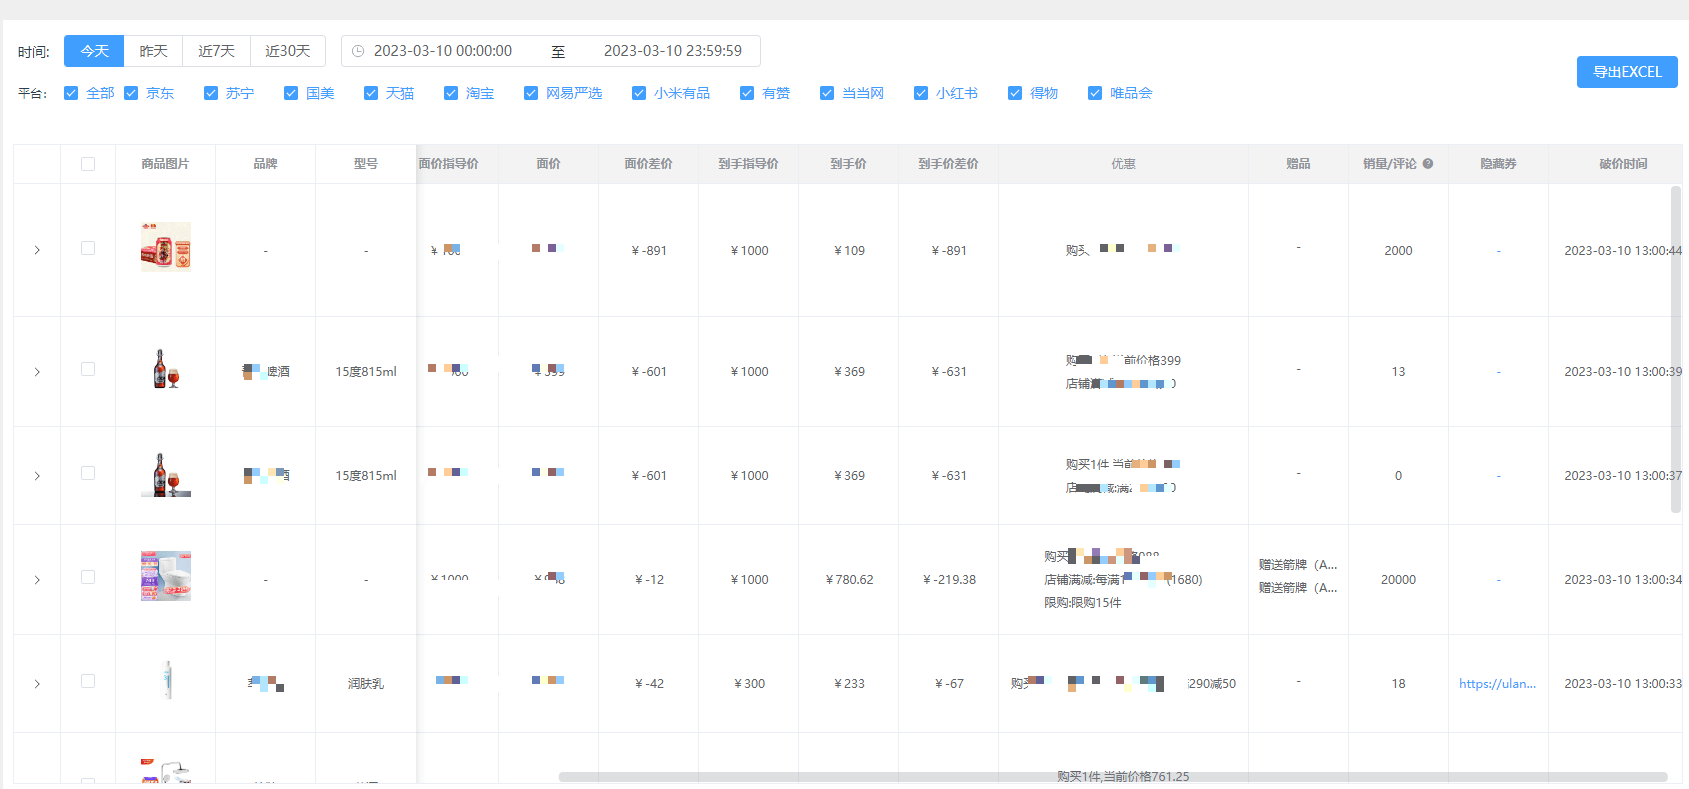Toggle the 当当网 platform checkbox
The image size is (1689, 789).
click(x=827, y=93)
